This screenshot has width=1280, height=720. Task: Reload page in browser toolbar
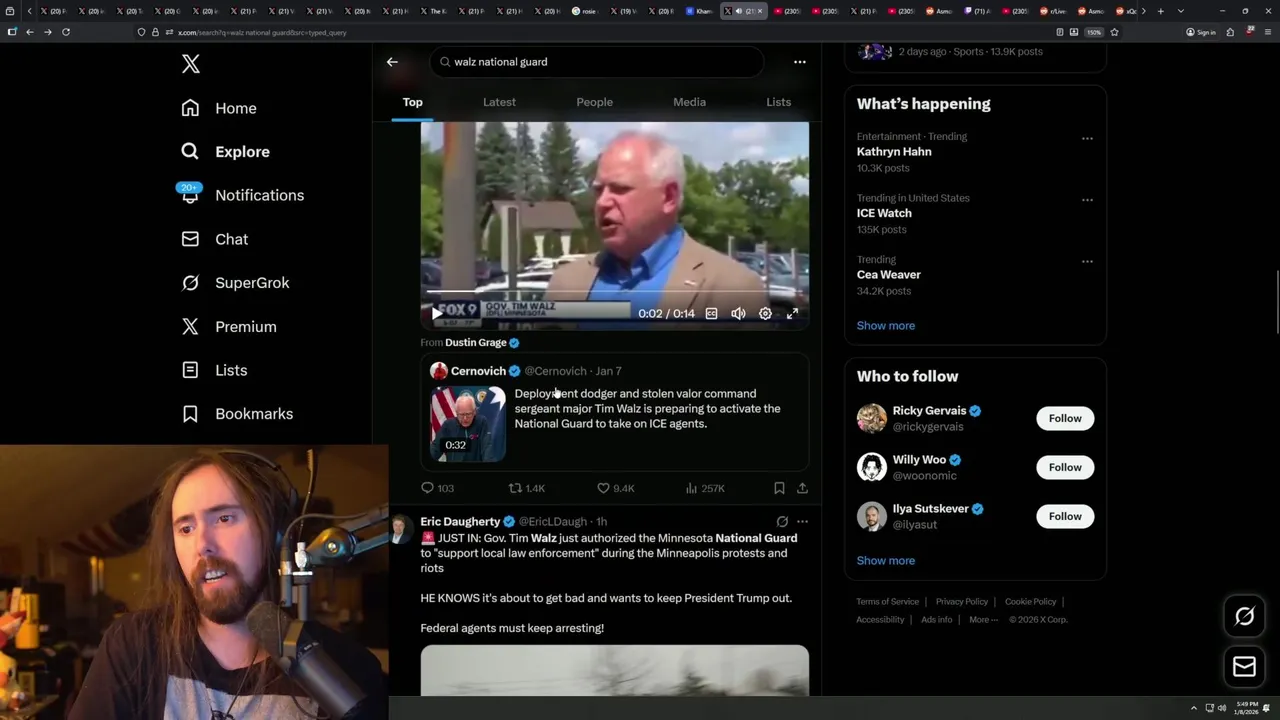click(66, 32)
